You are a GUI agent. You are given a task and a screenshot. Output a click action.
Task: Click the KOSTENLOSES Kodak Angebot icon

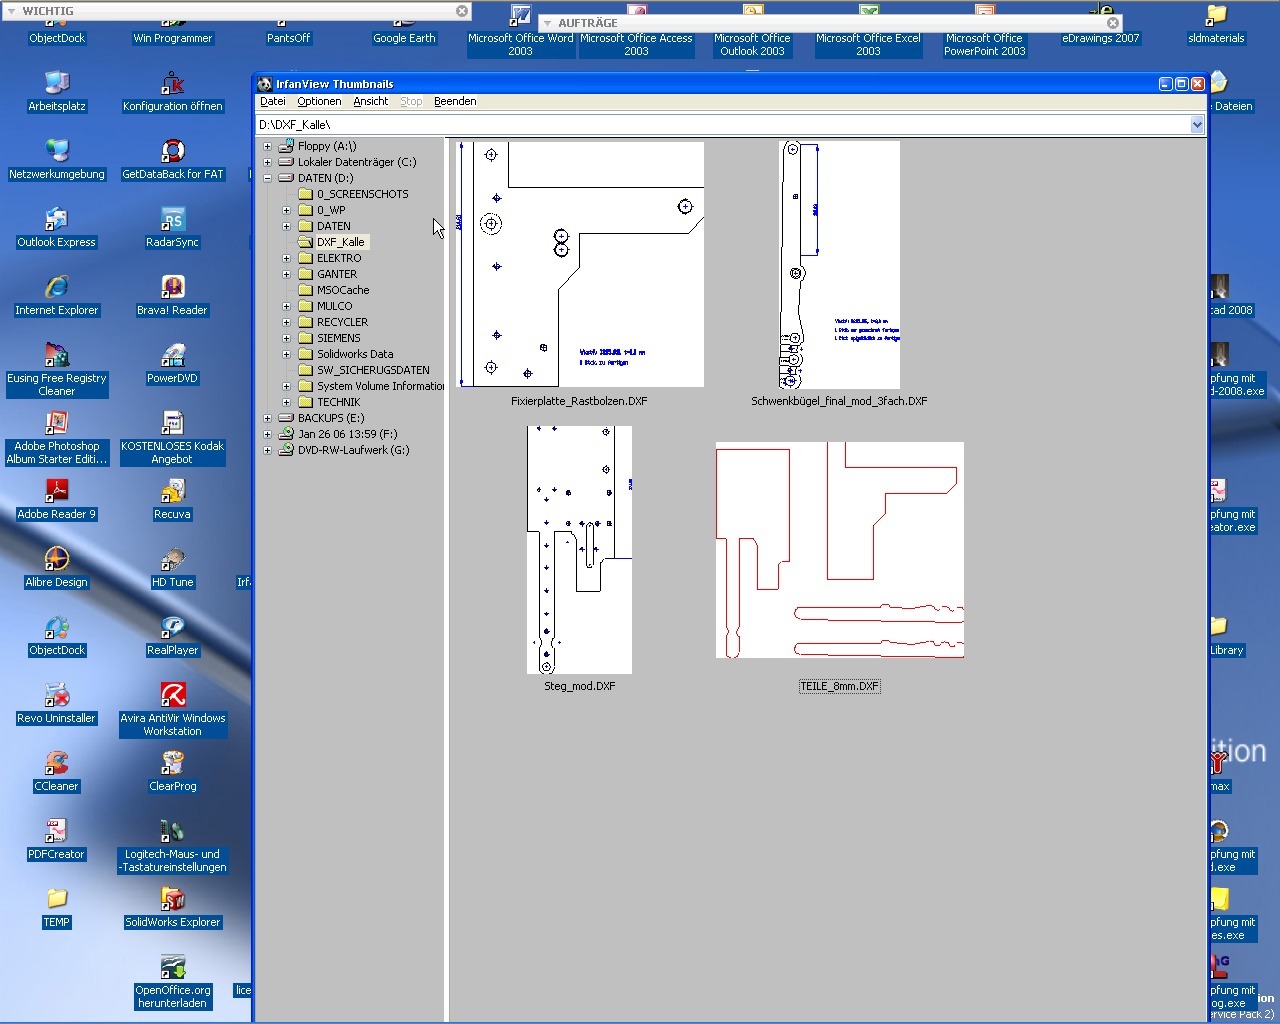(x=172, y=424)
